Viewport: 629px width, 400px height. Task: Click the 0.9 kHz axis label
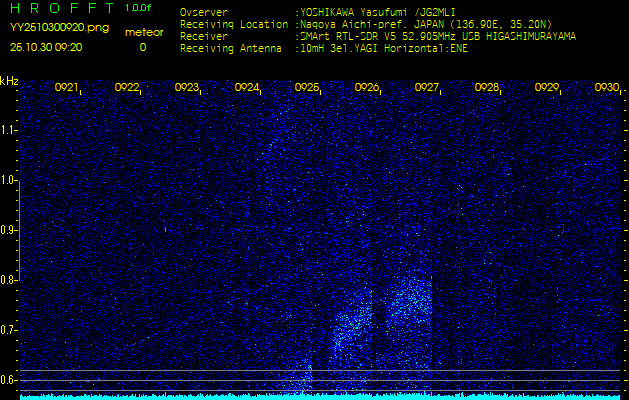(8, 230)
